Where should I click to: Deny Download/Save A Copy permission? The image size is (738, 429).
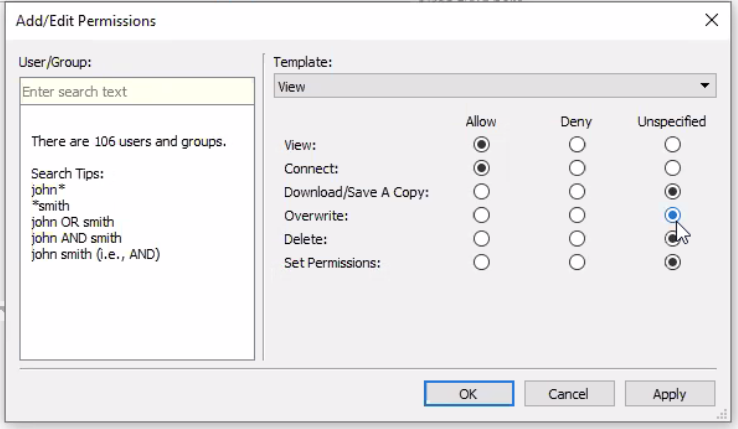(576, 191)
